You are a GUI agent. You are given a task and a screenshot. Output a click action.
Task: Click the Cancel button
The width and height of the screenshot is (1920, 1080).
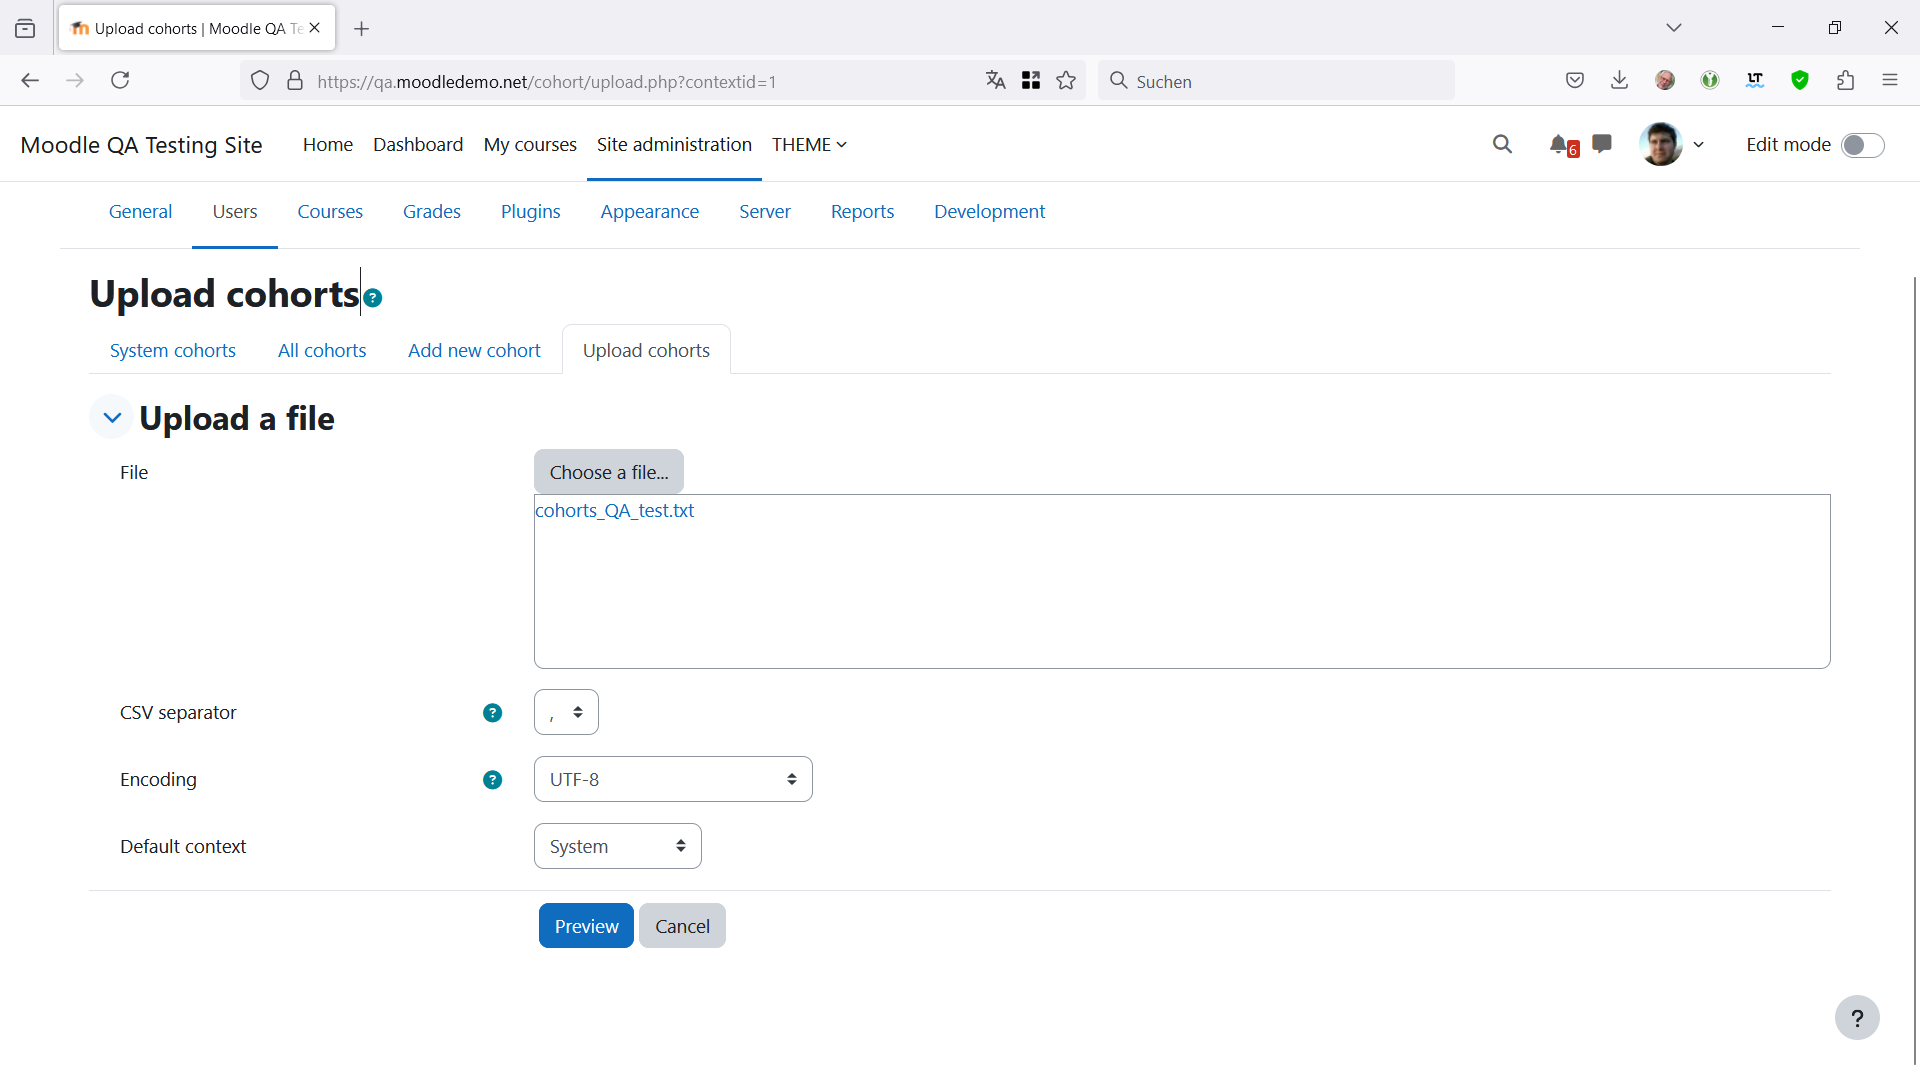(682, 926)
